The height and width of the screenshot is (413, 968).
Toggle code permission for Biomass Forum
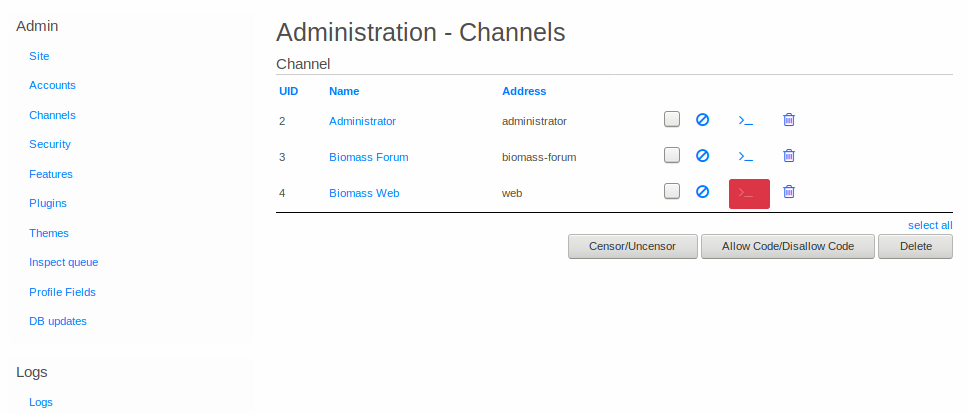pos(745,156)
